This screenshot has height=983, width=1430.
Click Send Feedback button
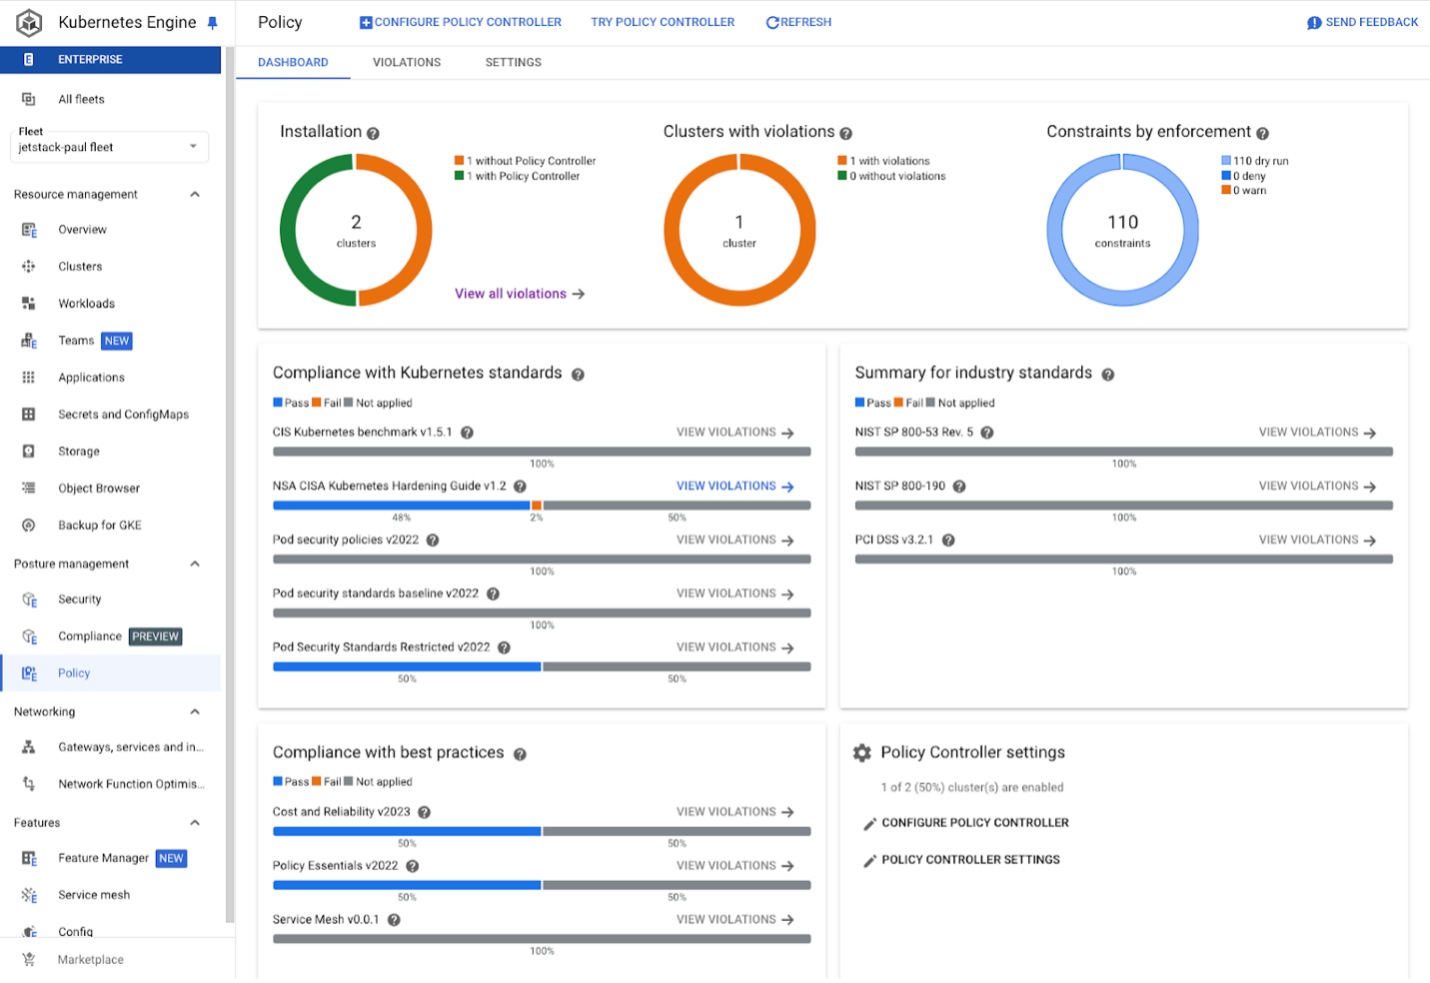click(1363, 22)
